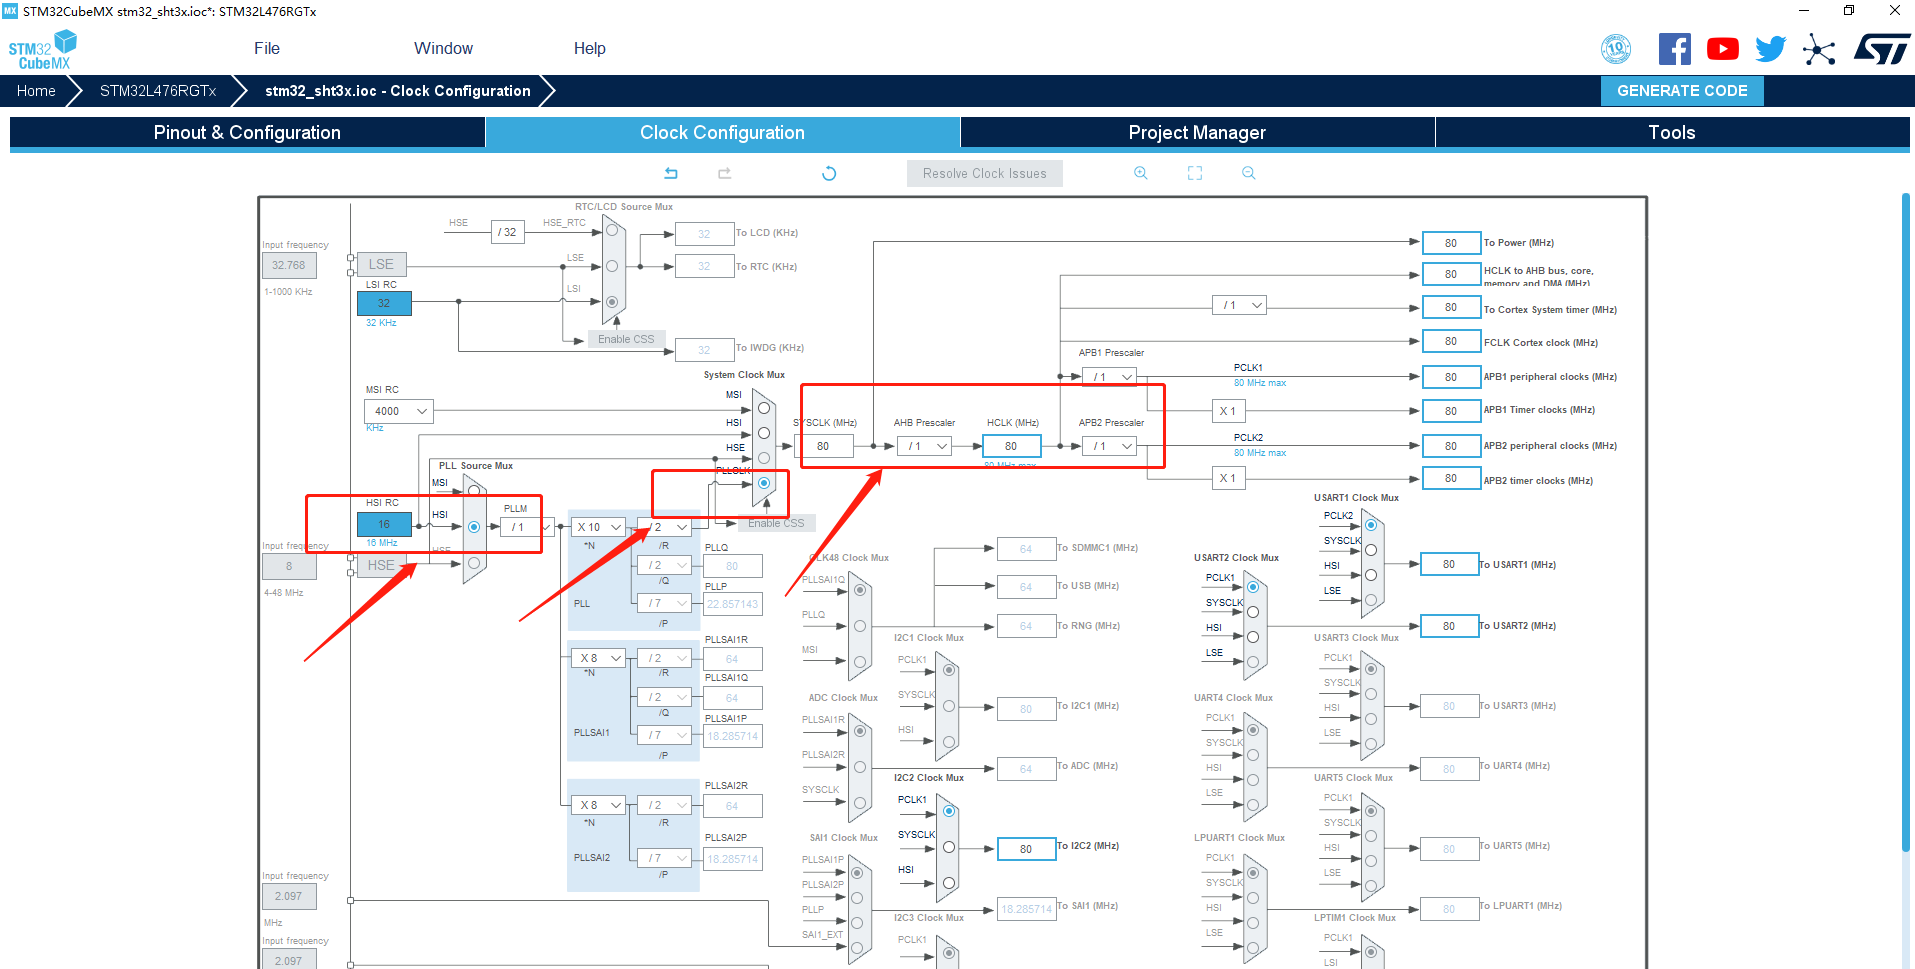The height and width of the screenshot is (969, 1915).
Task: Open the AHB Prescaler dropdown
Action: [x=925, y=446]
